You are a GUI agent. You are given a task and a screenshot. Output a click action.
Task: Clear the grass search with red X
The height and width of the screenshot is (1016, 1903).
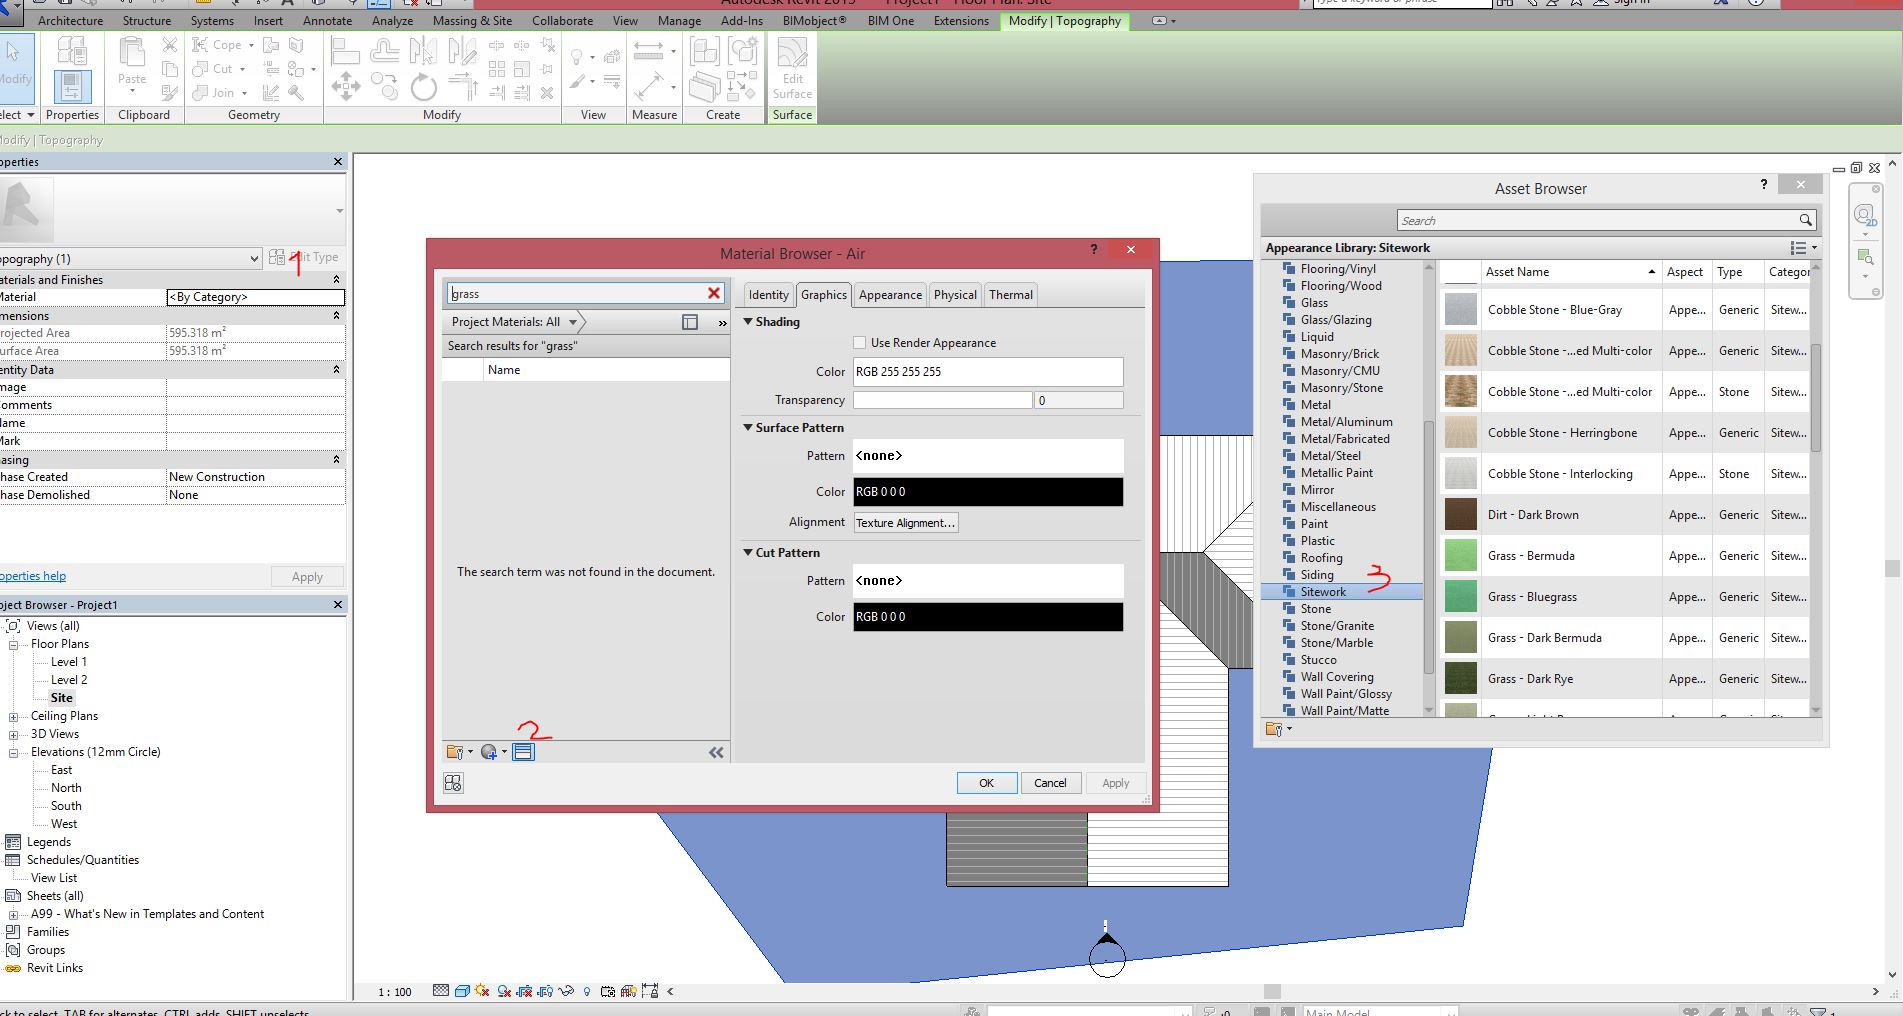click(x=714, y=293)
